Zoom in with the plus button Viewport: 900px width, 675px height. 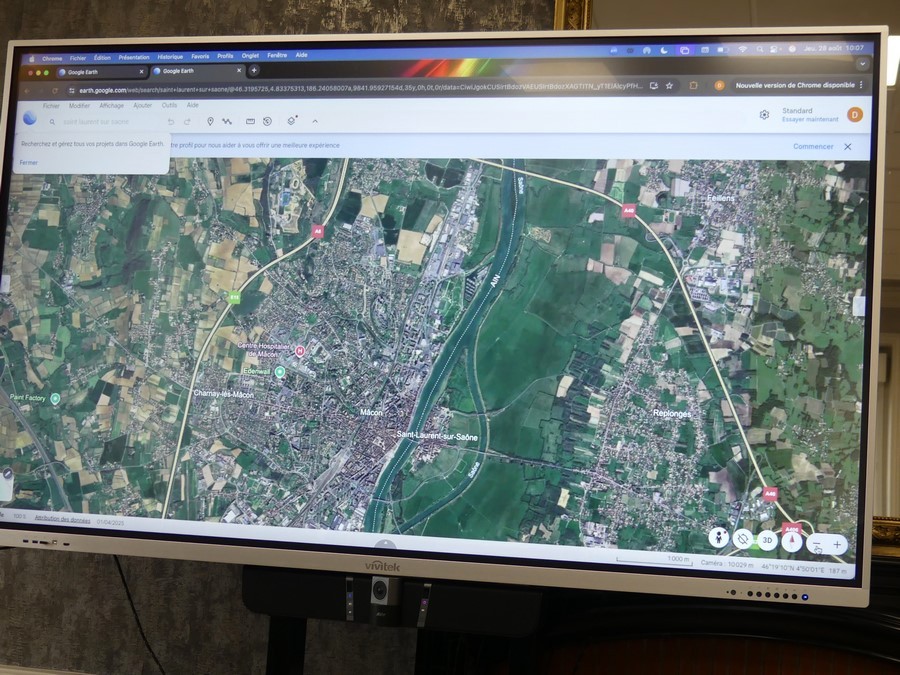tap(837, 544)
